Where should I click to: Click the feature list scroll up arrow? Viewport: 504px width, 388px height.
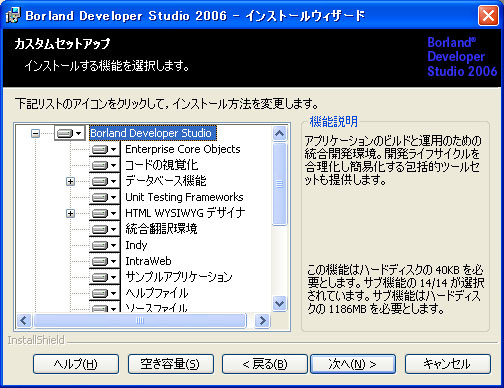(279, 134)
